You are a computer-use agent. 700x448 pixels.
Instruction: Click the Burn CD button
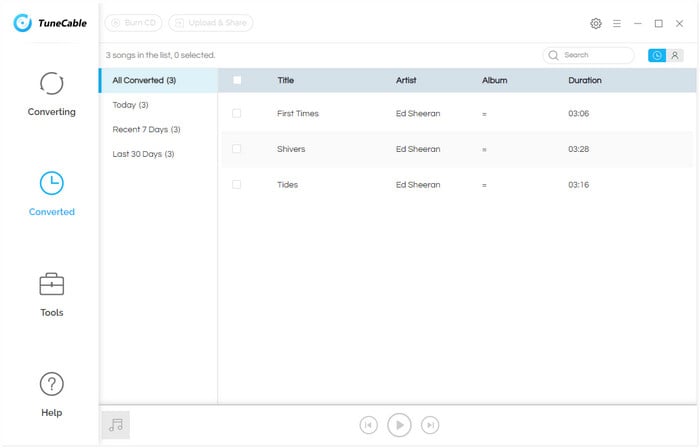(x=133, y=23)
